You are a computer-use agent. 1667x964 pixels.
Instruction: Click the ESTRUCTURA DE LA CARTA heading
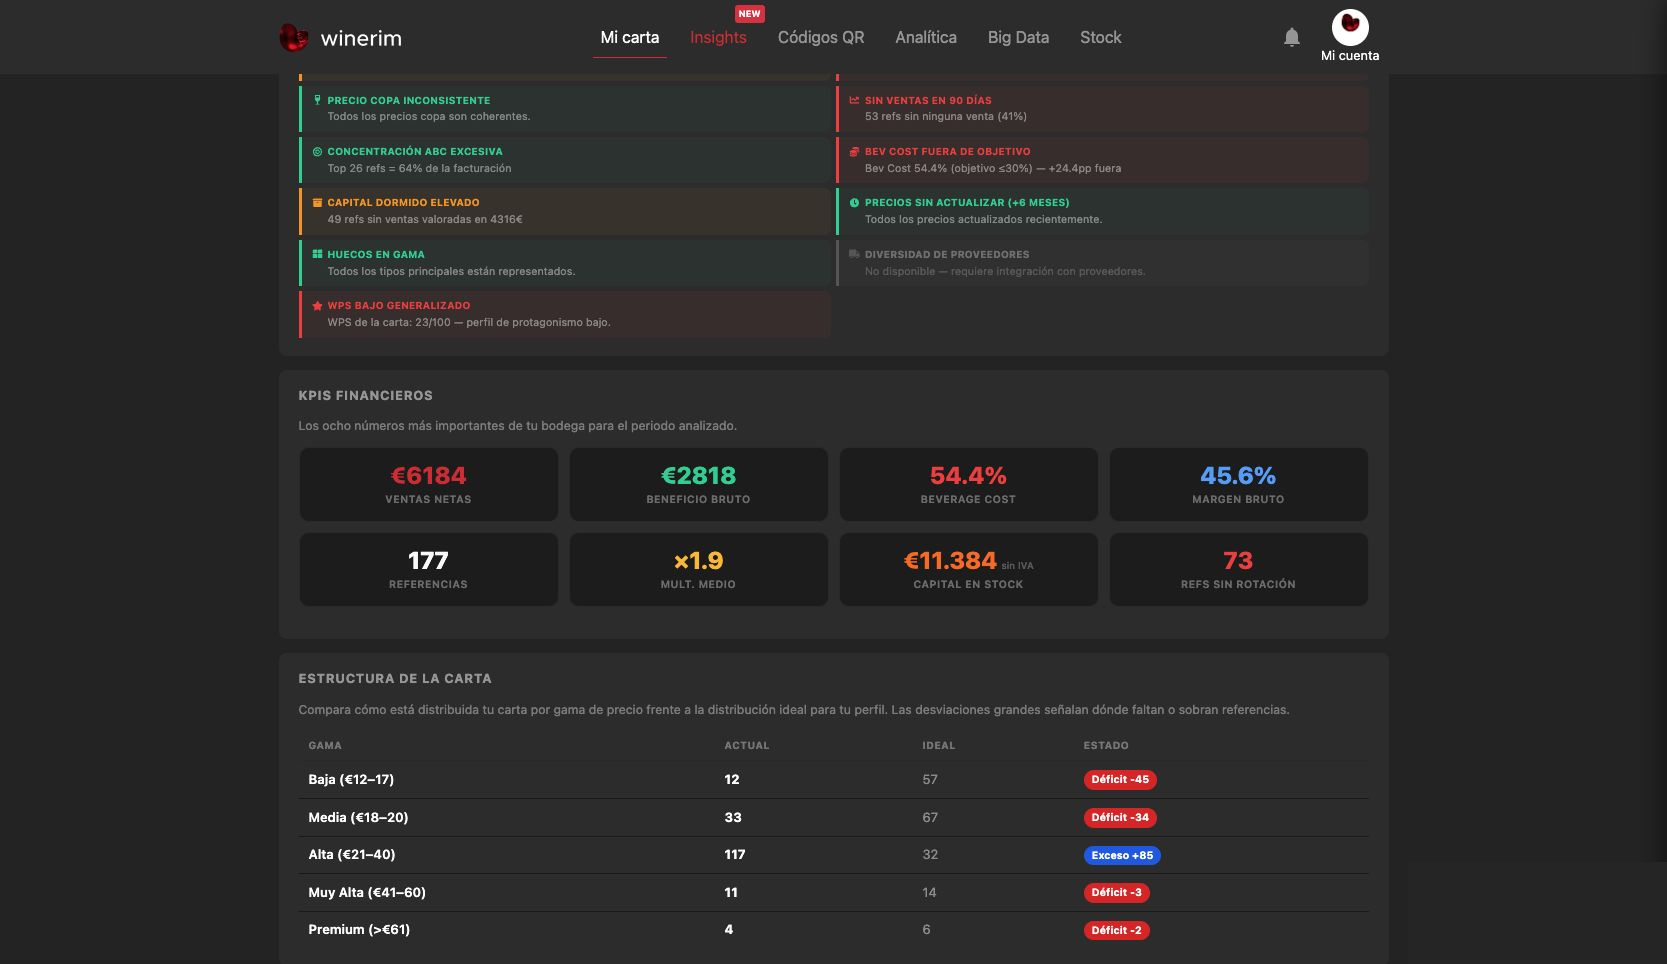click(395, 679)
